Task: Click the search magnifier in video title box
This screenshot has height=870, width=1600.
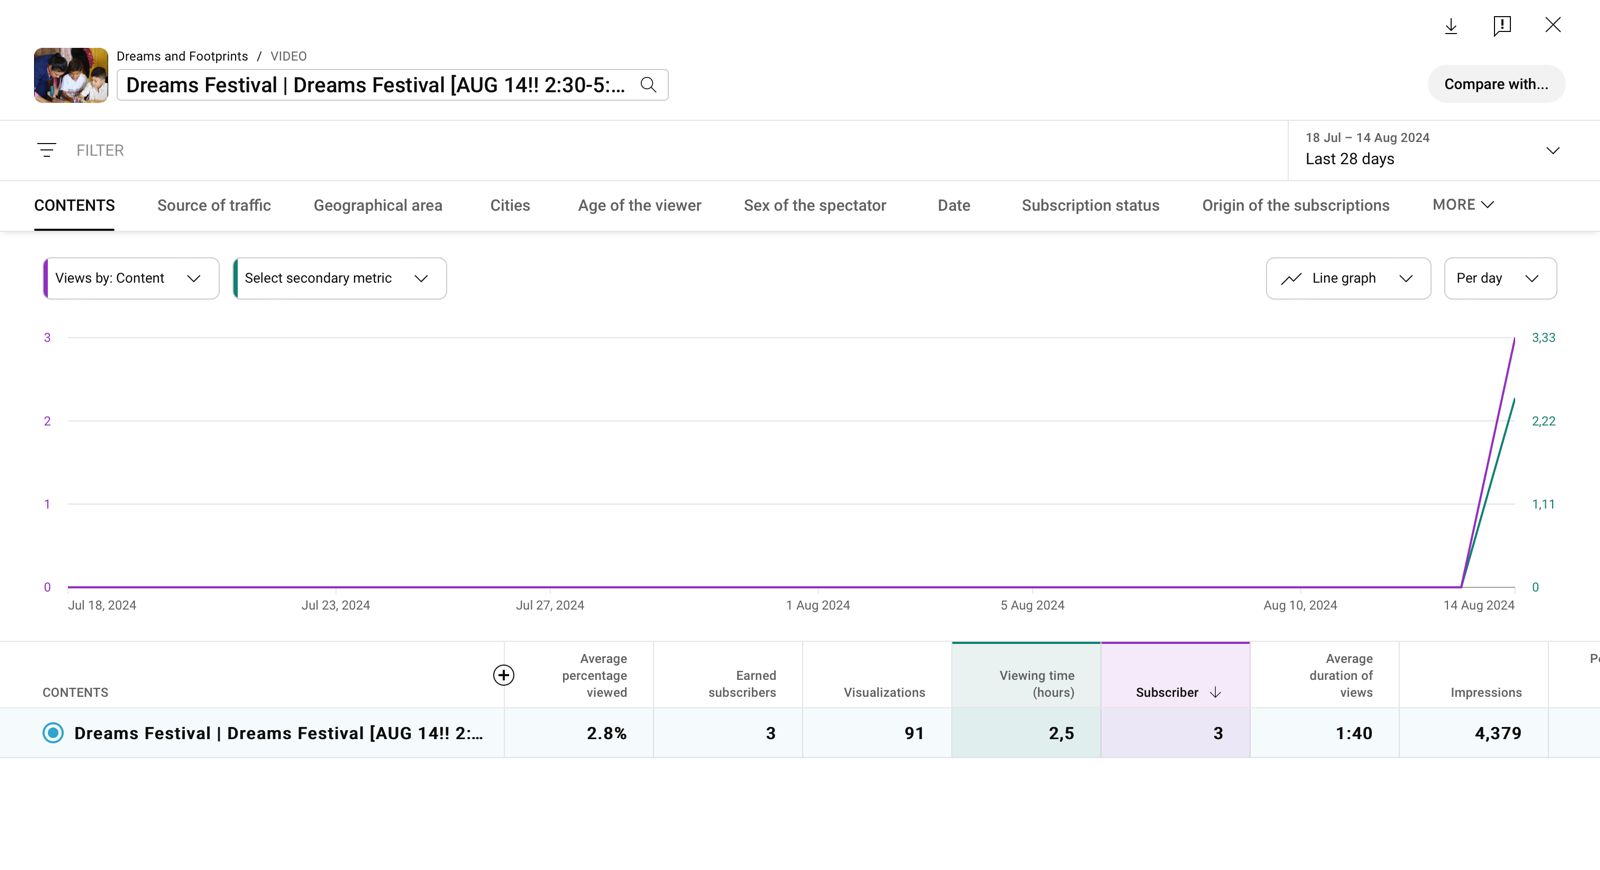Action: tap(648, 85)
